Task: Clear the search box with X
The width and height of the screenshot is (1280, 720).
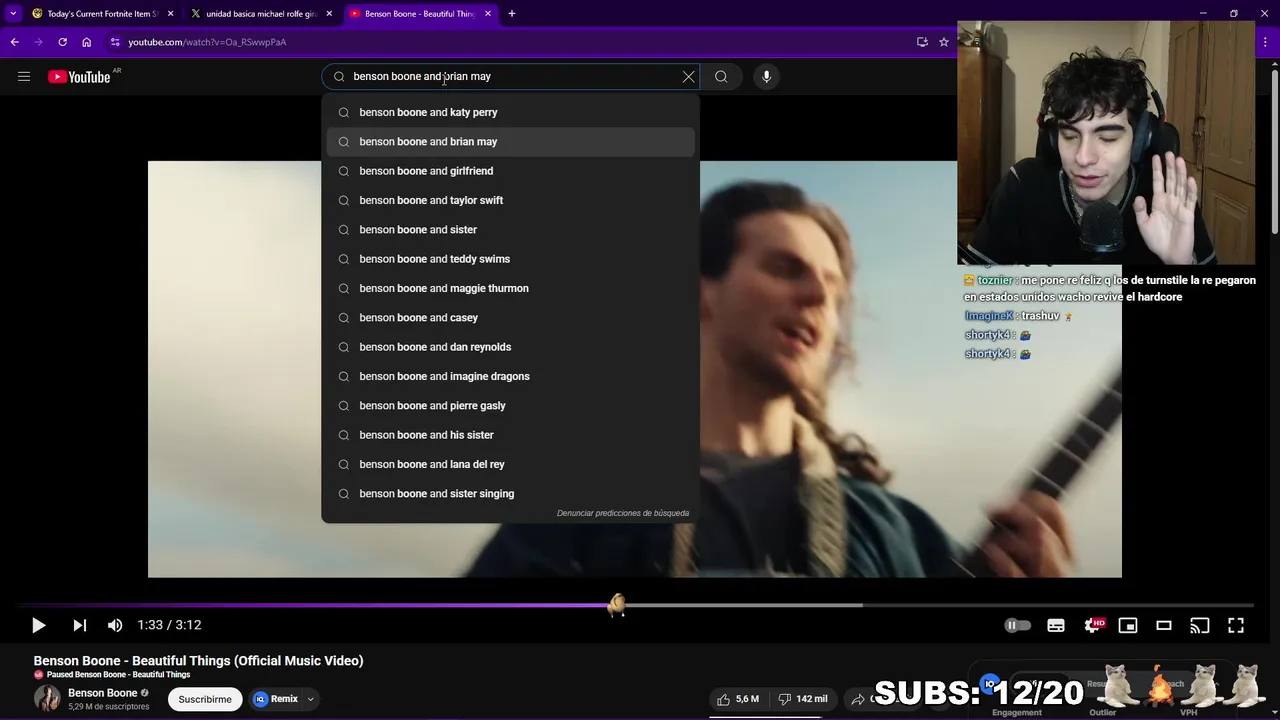Action: point(688,76)
